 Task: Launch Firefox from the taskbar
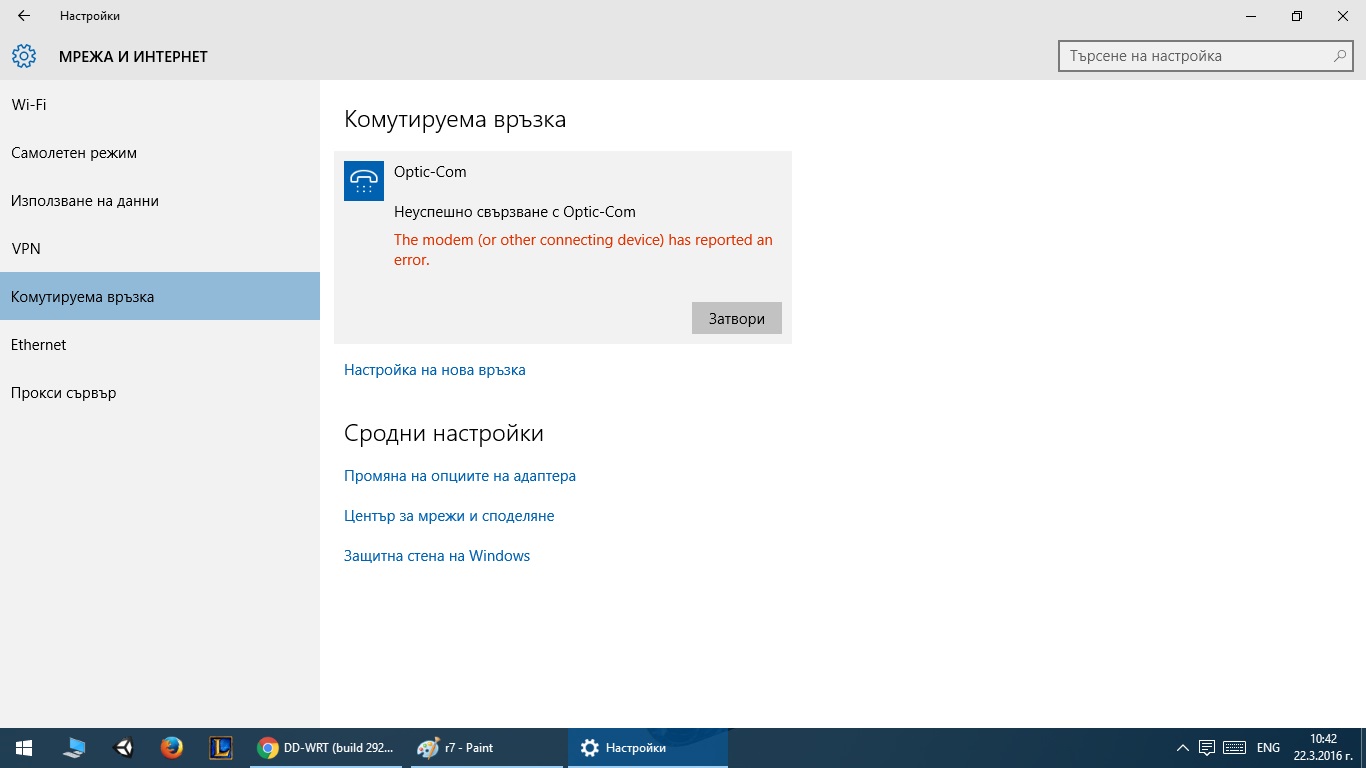click(172, 748)
